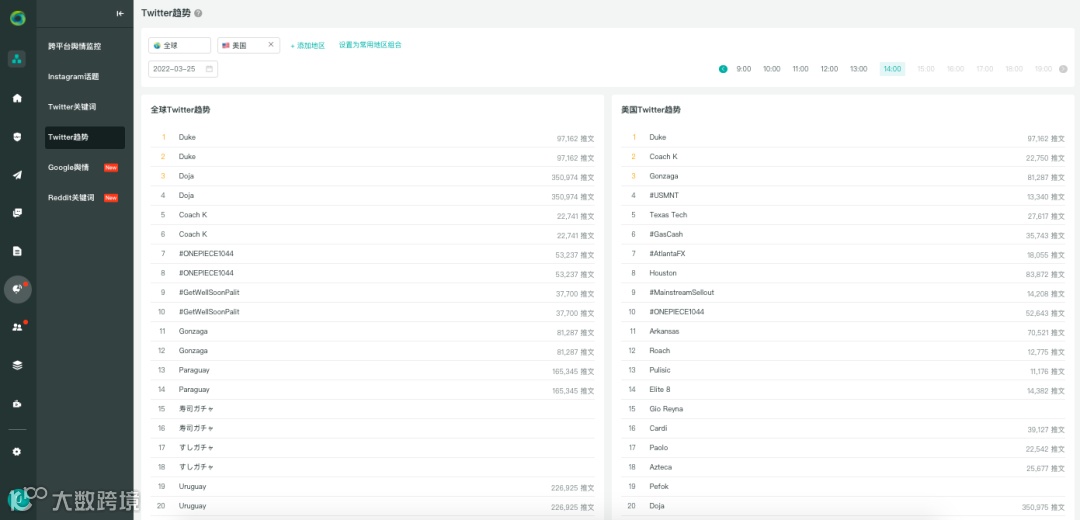Click Pulisic in the US trends list
This screenshot has height=520, width=1080.
pos(660,370)
